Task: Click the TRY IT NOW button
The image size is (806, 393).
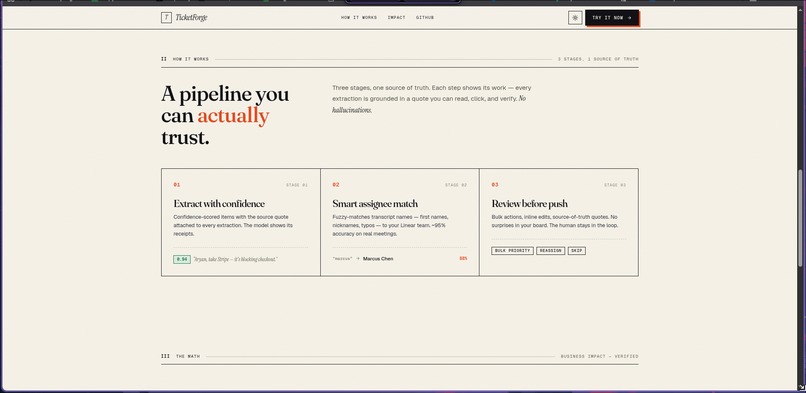Action: click(x=612, y=17)
